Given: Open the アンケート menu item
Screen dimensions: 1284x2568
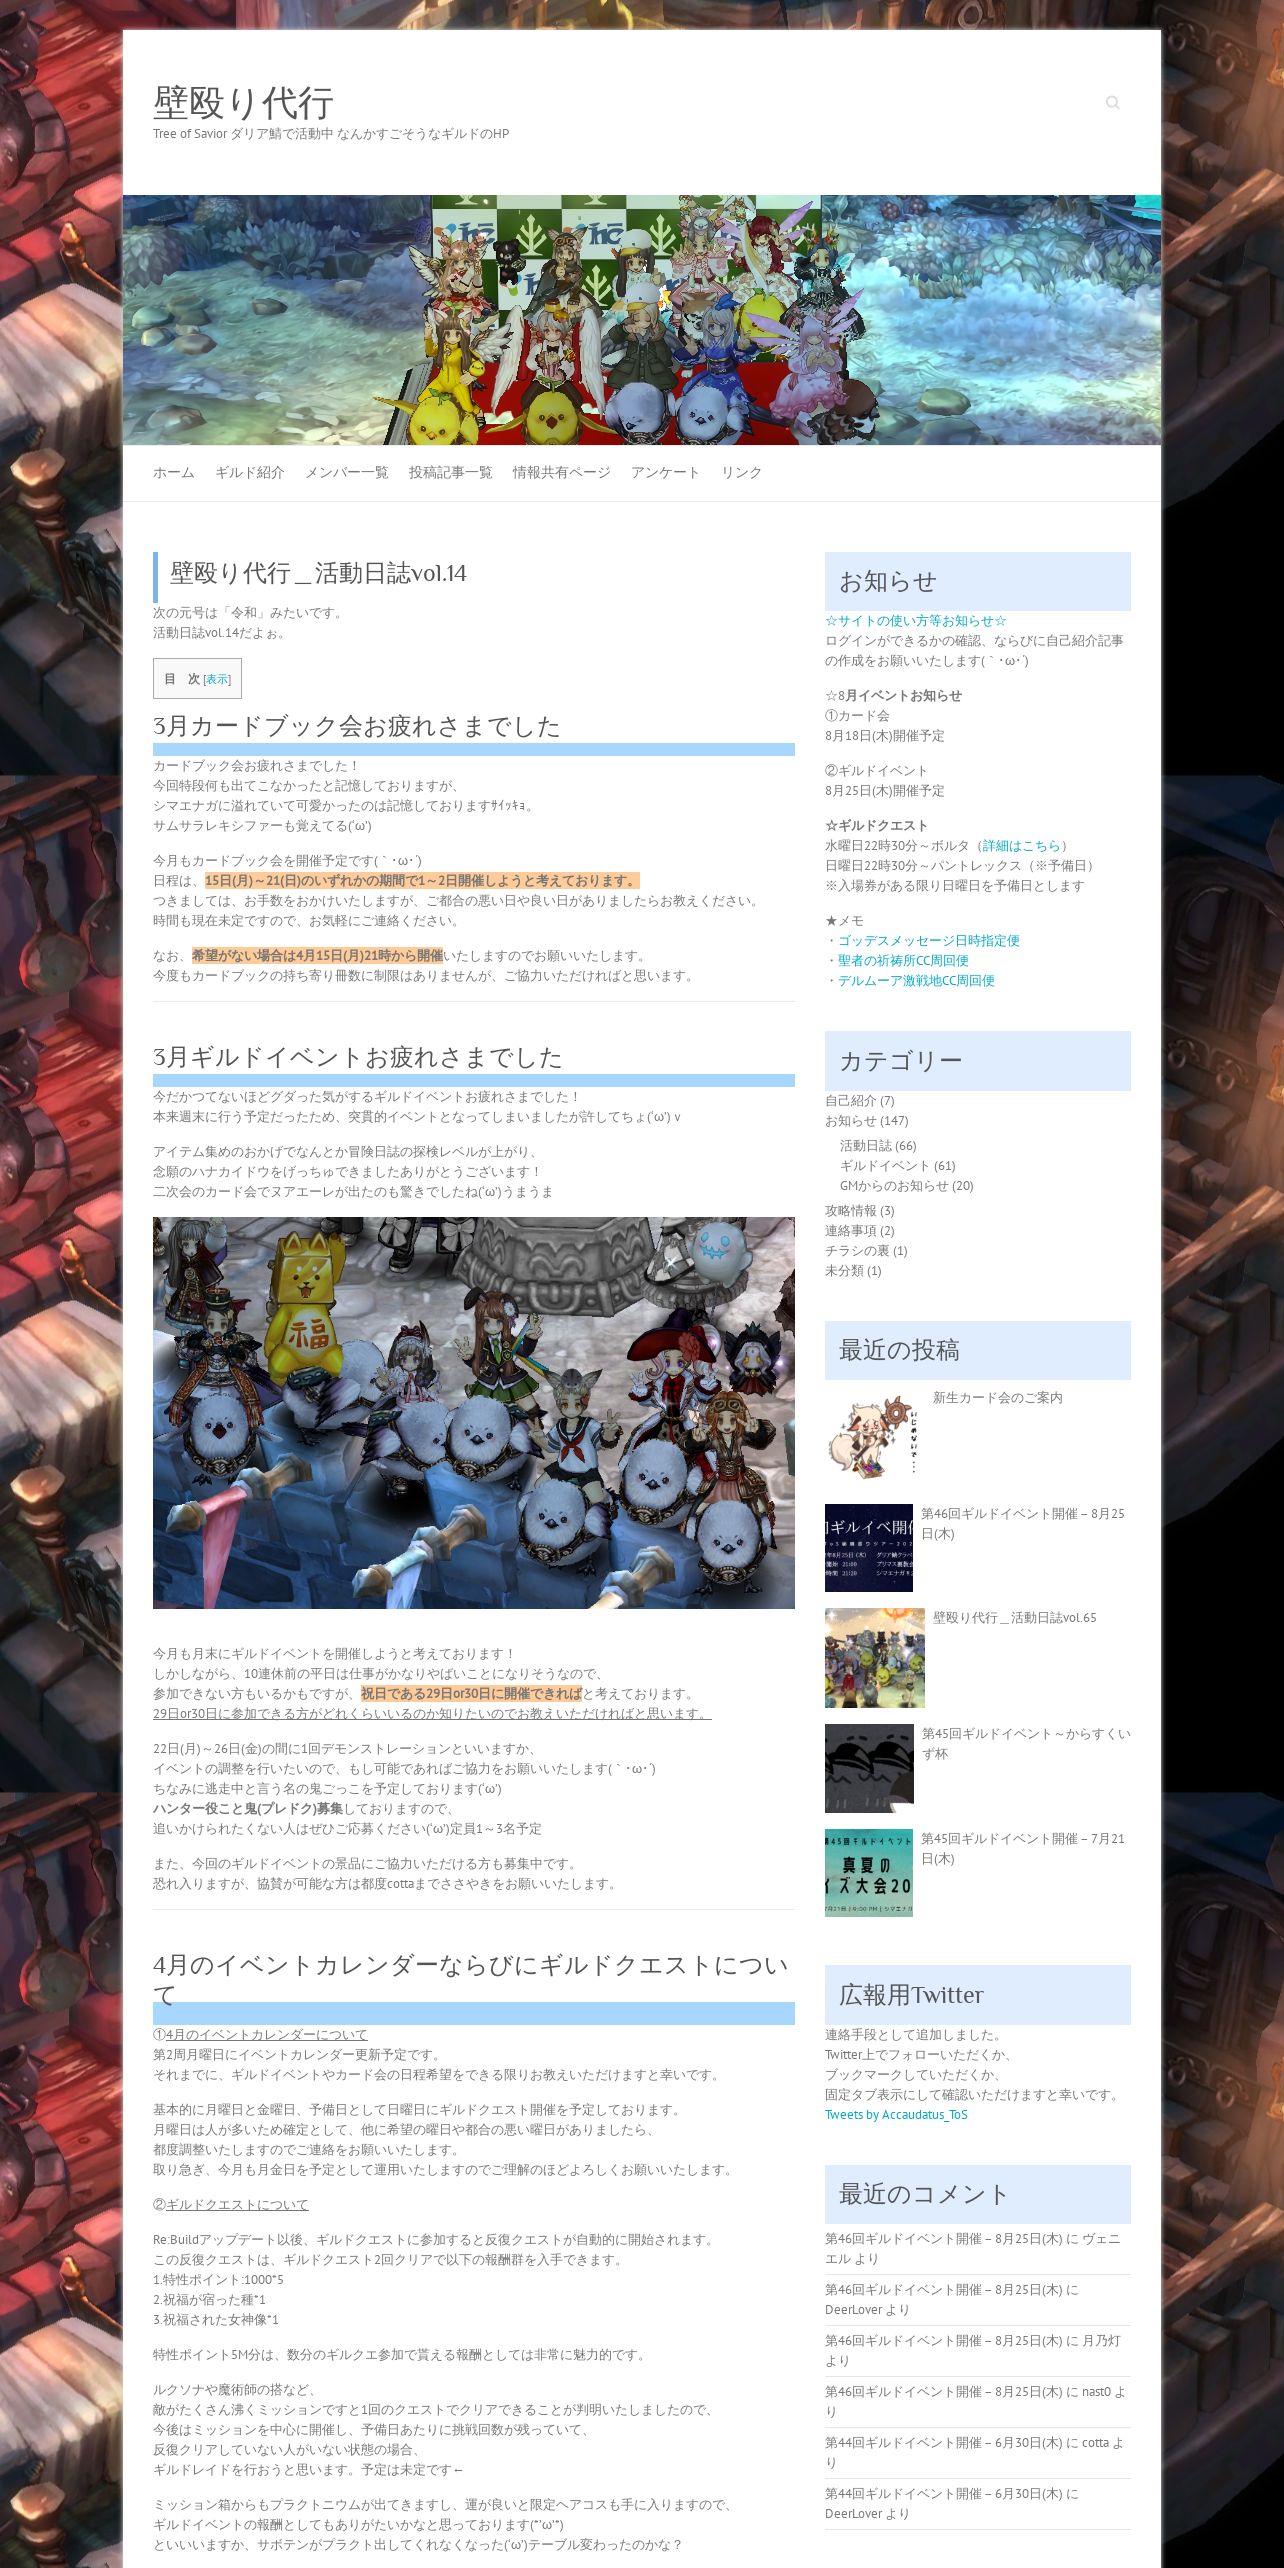Looking at the screenshot, I should [666, 472].
